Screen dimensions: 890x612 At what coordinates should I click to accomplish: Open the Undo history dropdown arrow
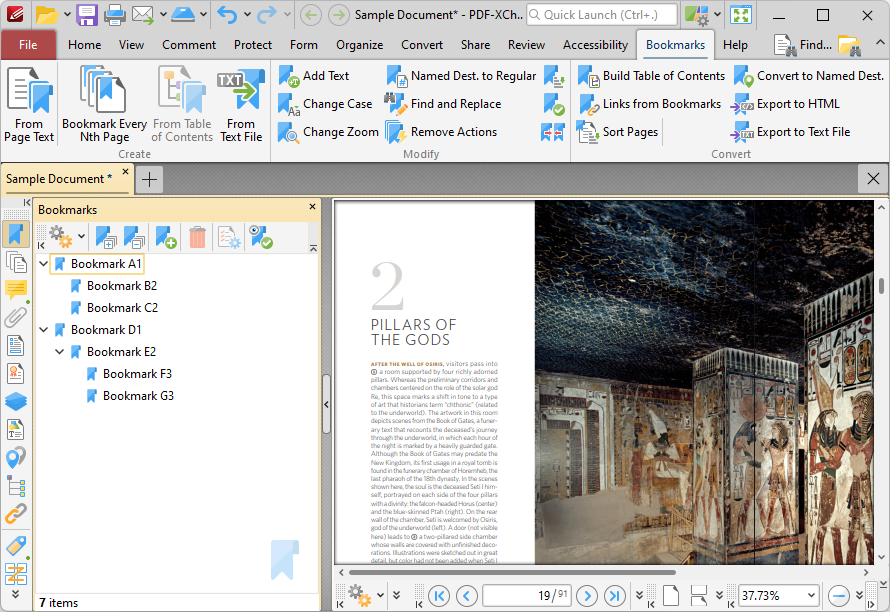(247, 15)
